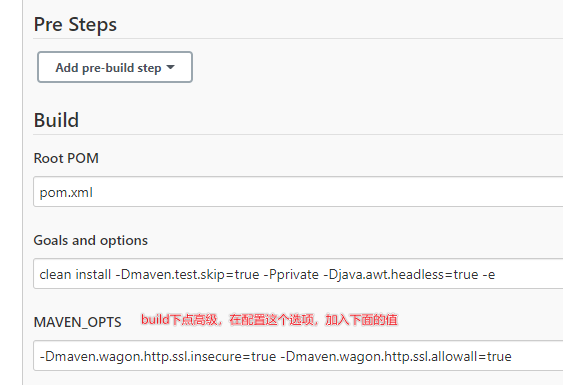
Task: Click the red Chinese annotation text
Action: point(269,320)
